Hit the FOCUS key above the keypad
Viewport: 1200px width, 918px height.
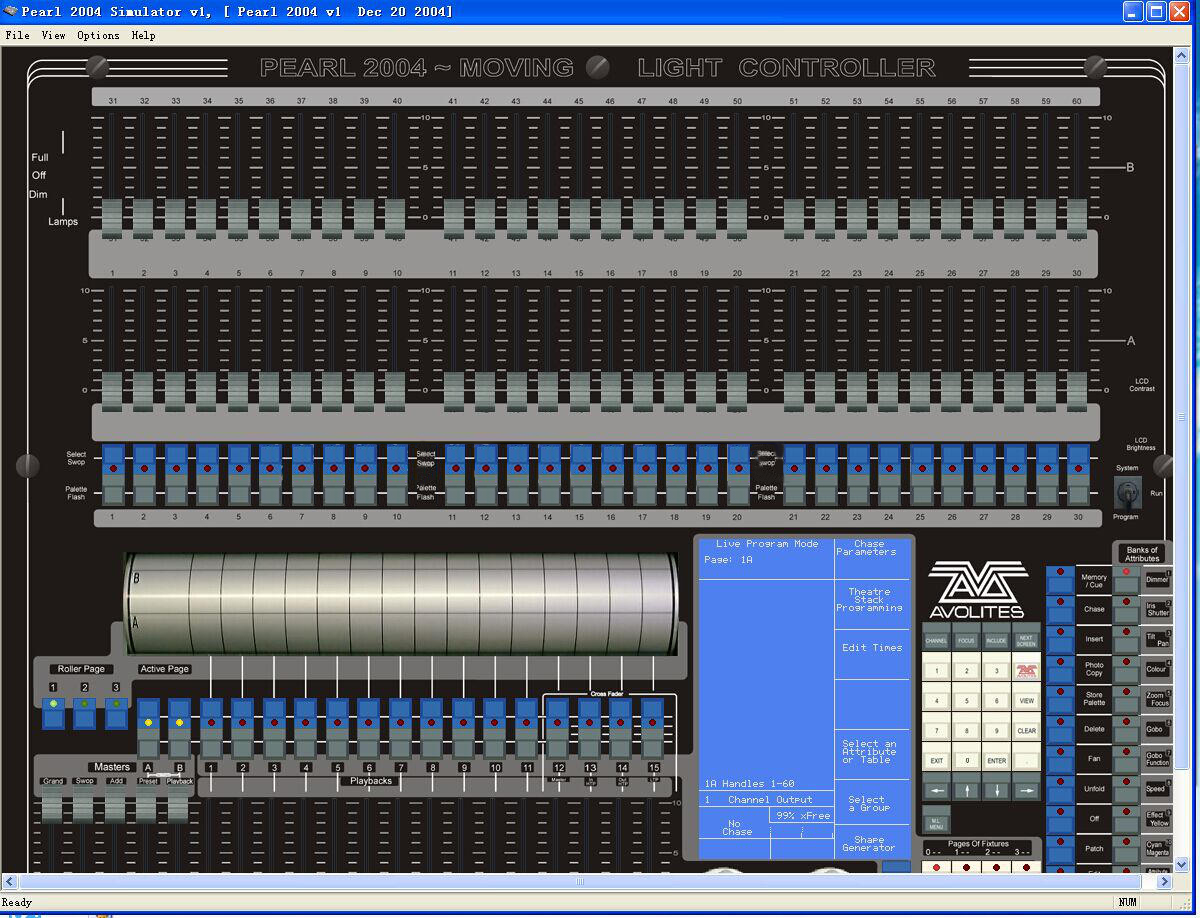[966, 640]
